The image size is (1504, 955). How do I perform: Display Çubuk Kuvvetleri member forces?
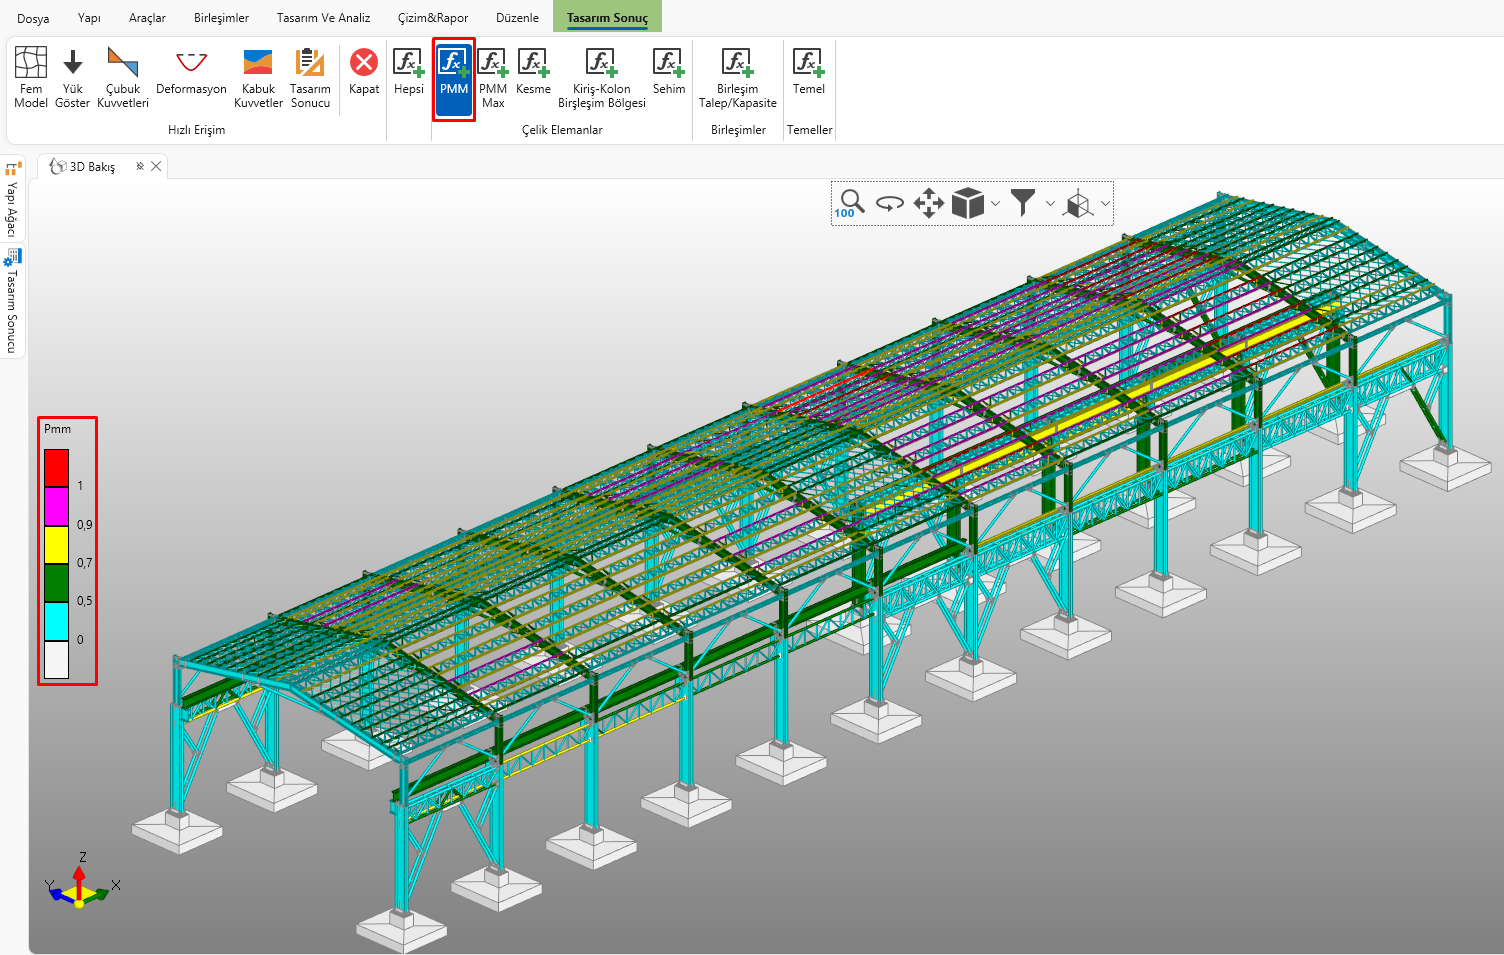click(x=123, y=78)
